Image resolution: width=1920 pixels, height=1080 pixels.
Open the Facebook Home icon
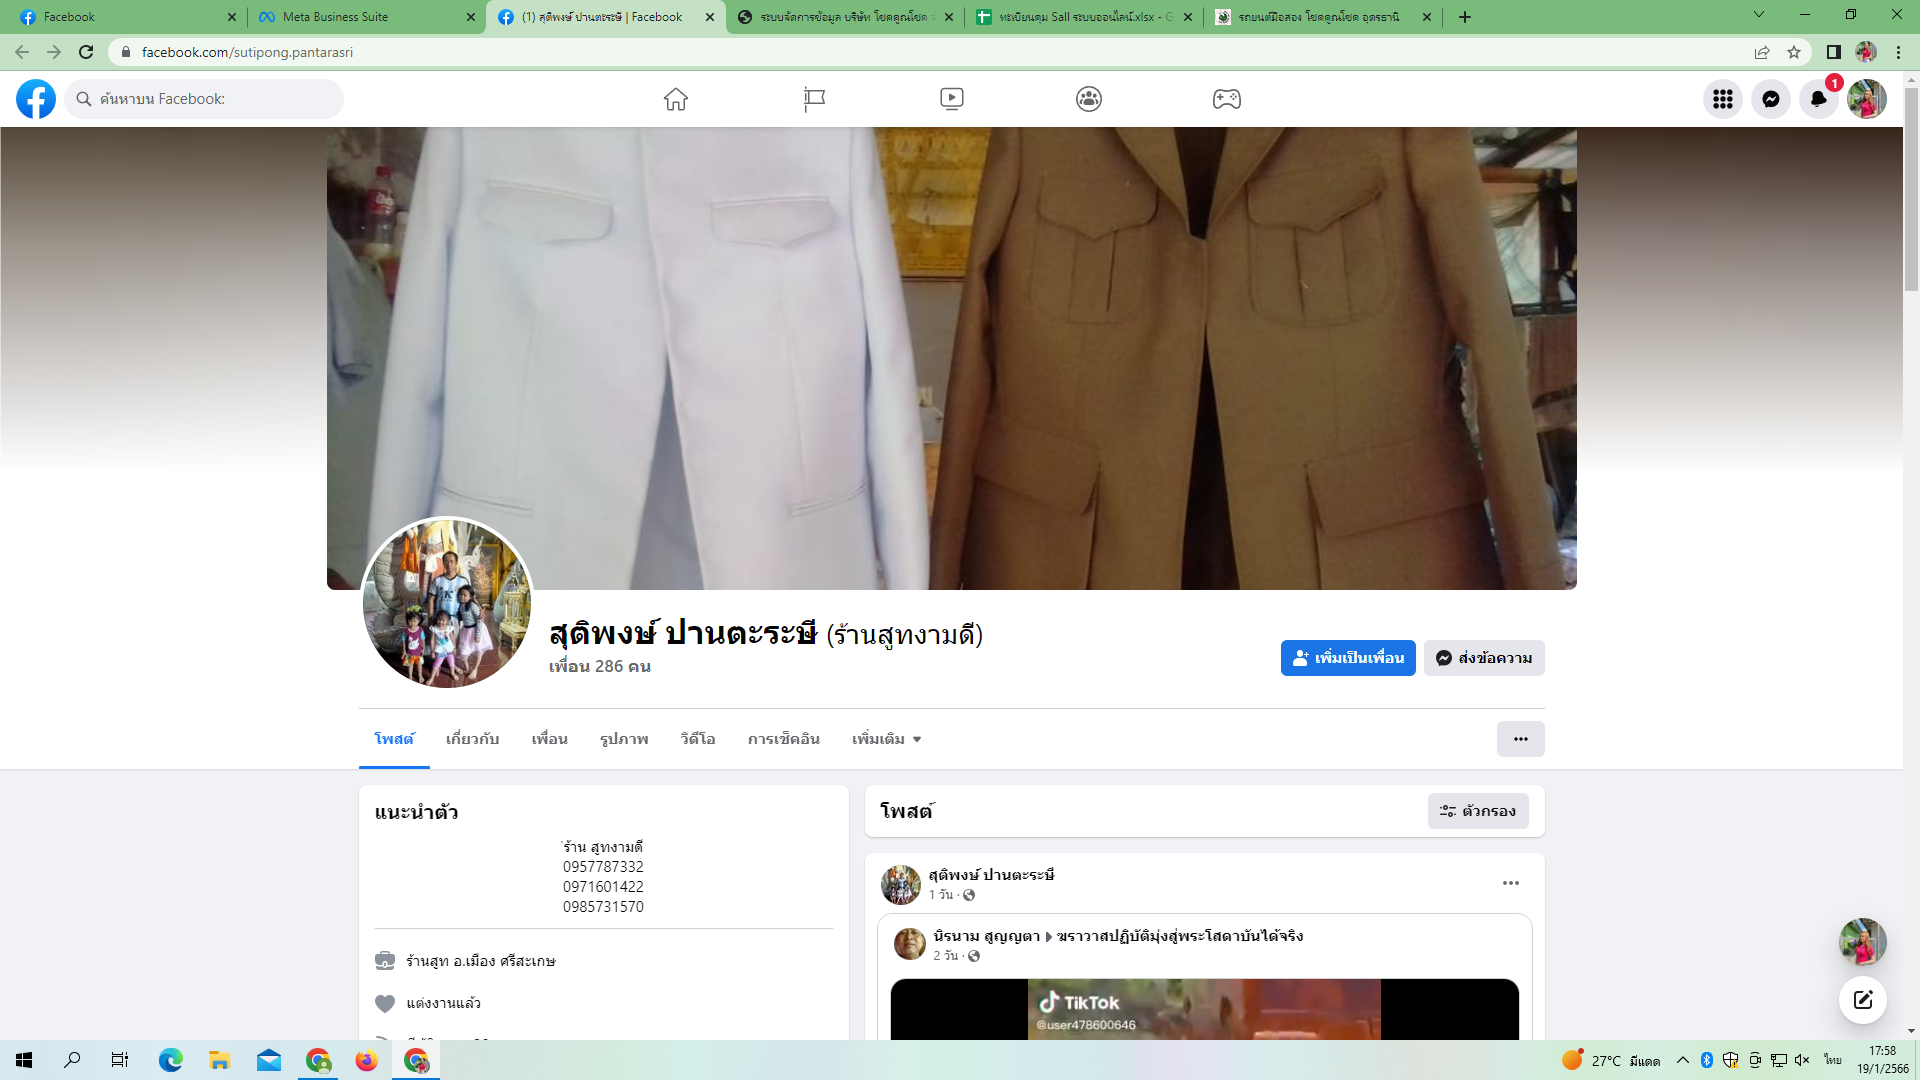pos(676,99)
